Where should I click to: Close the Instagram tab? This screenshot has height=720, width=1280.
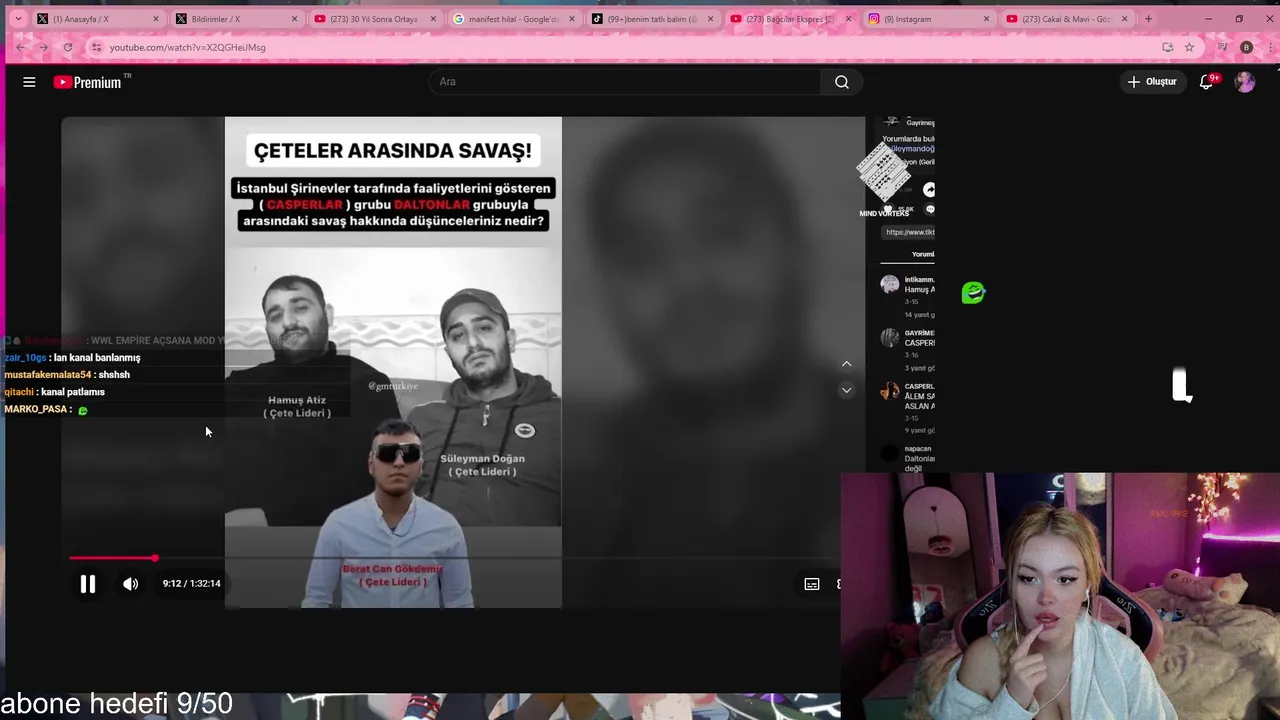point(986,19)
